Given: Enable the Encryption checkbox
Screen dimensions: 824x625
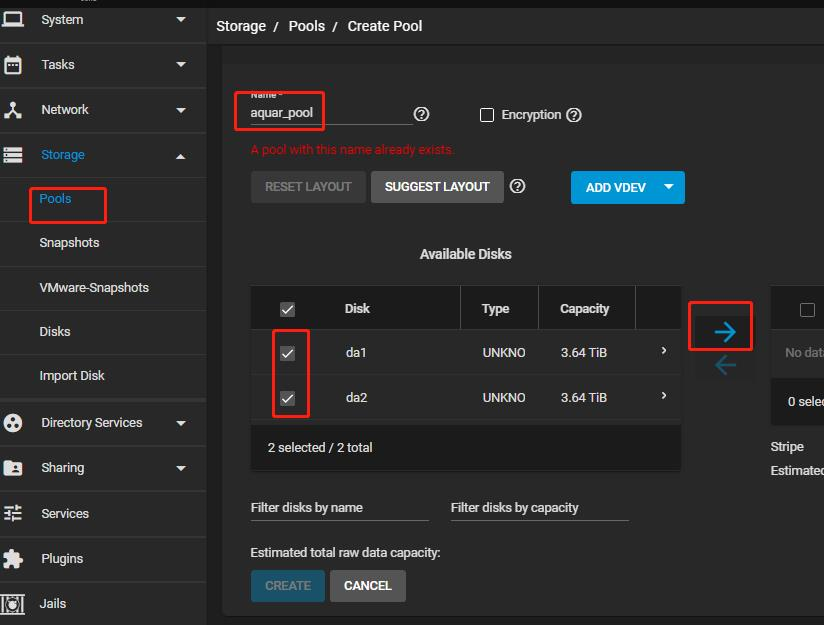Looking at the screenshot, I should coord(487,115).
